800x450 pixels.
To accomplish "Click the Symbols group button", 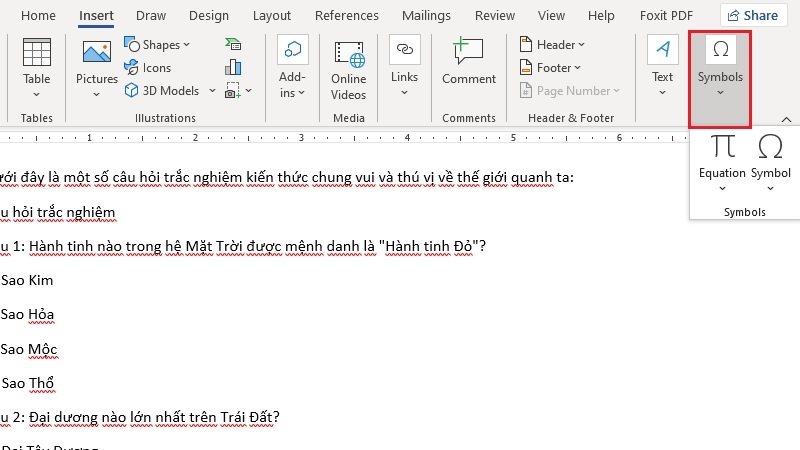I will click(x=720, y=79).
